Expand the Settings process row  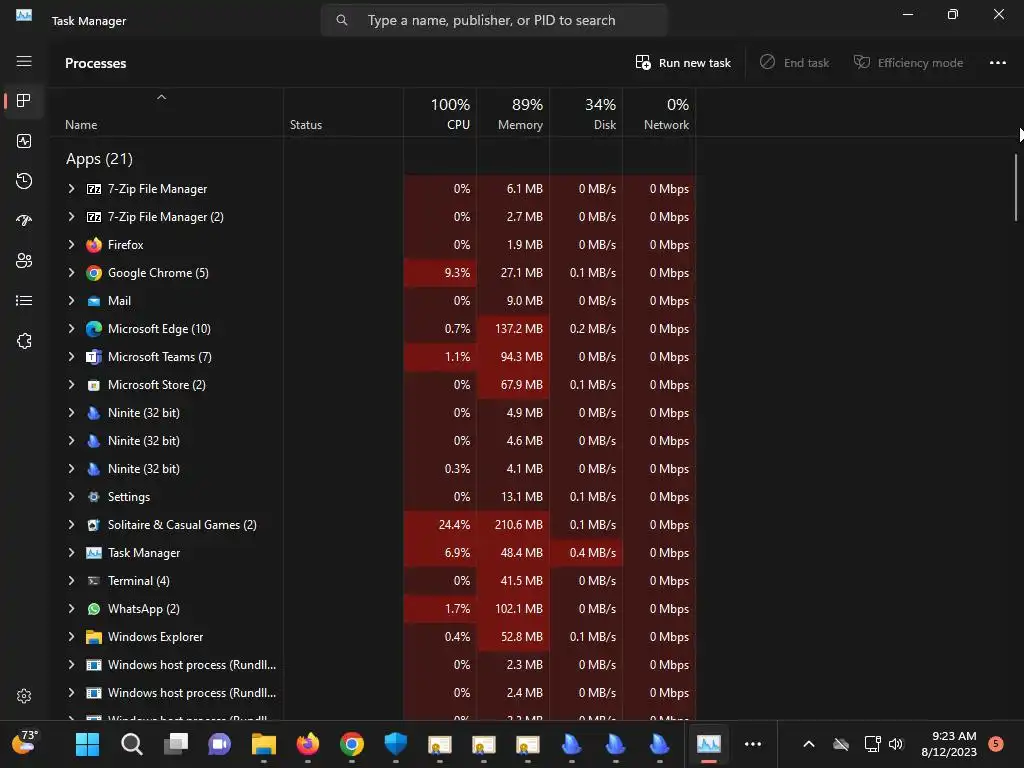pyautogui.click(x=71, y=497)
